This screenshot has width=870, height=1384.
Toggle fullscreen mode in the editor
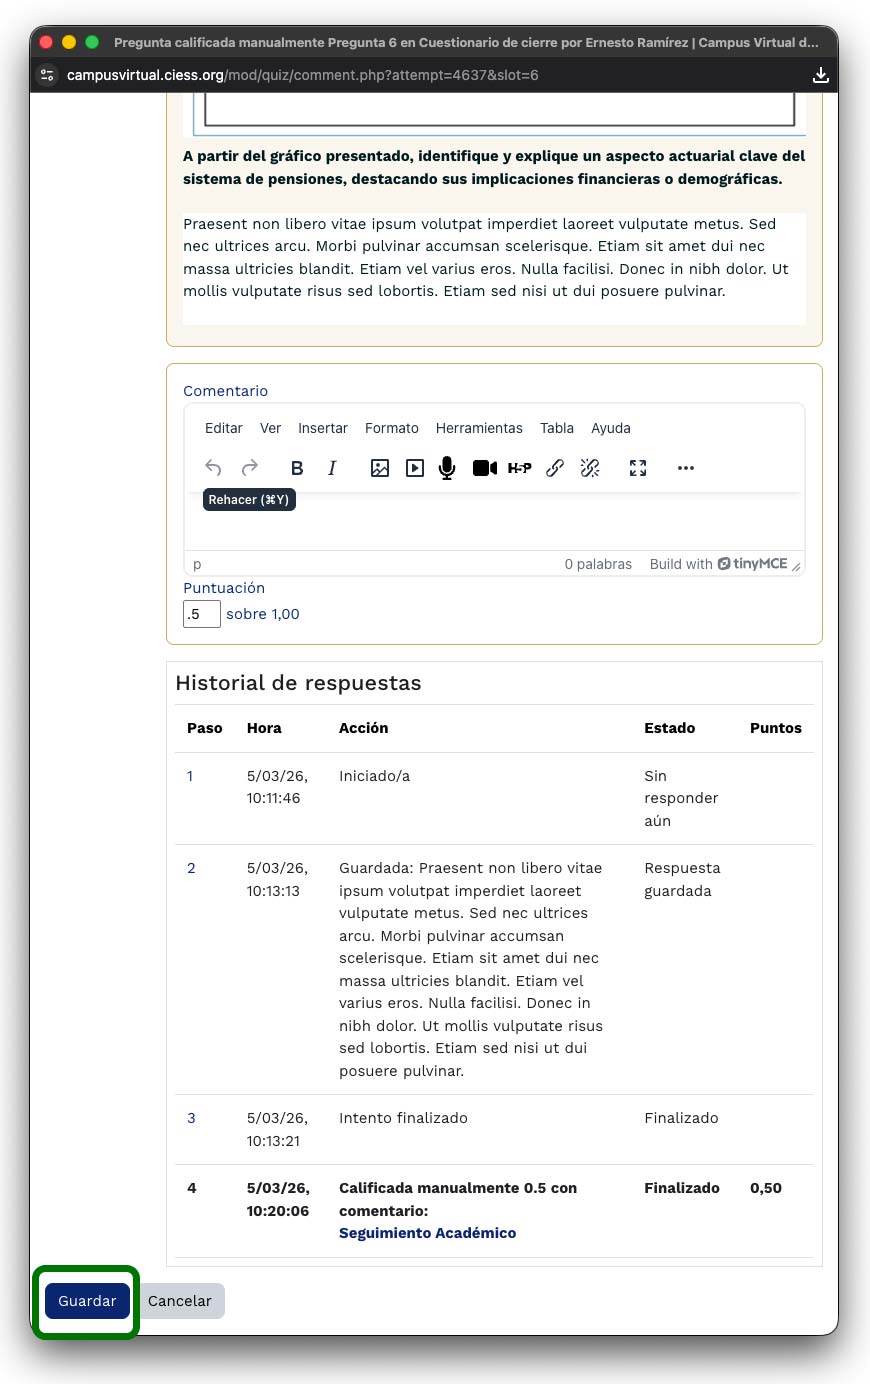tap(638, 468)
